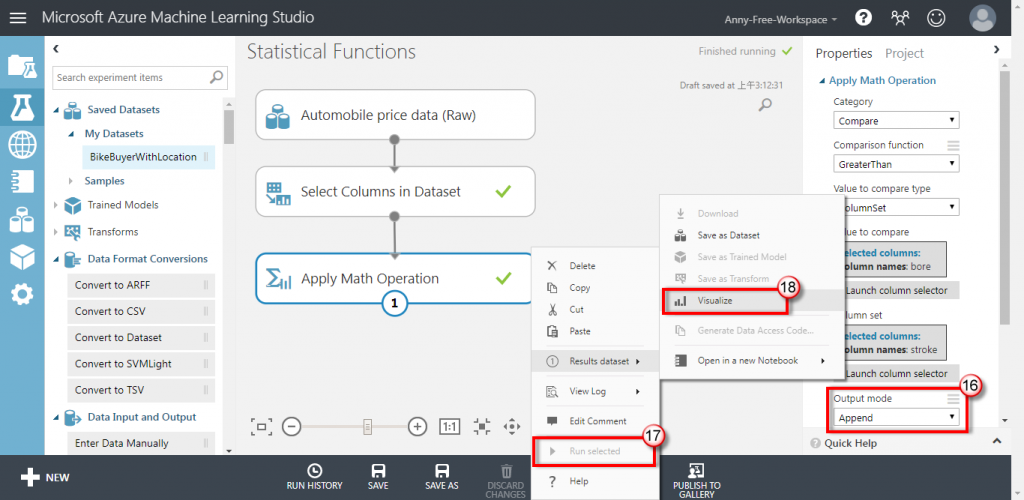This screenshot has width=1024, height=500.
Task: Open the Projects sidebar icon
Action: [22, 66]
